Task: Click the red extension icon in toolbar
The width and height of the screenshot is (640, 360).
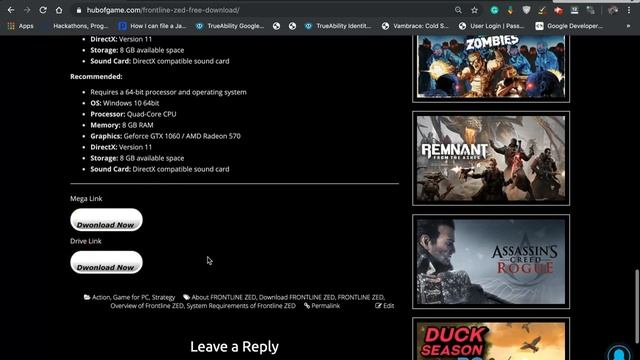Action: tap(558, 10)
